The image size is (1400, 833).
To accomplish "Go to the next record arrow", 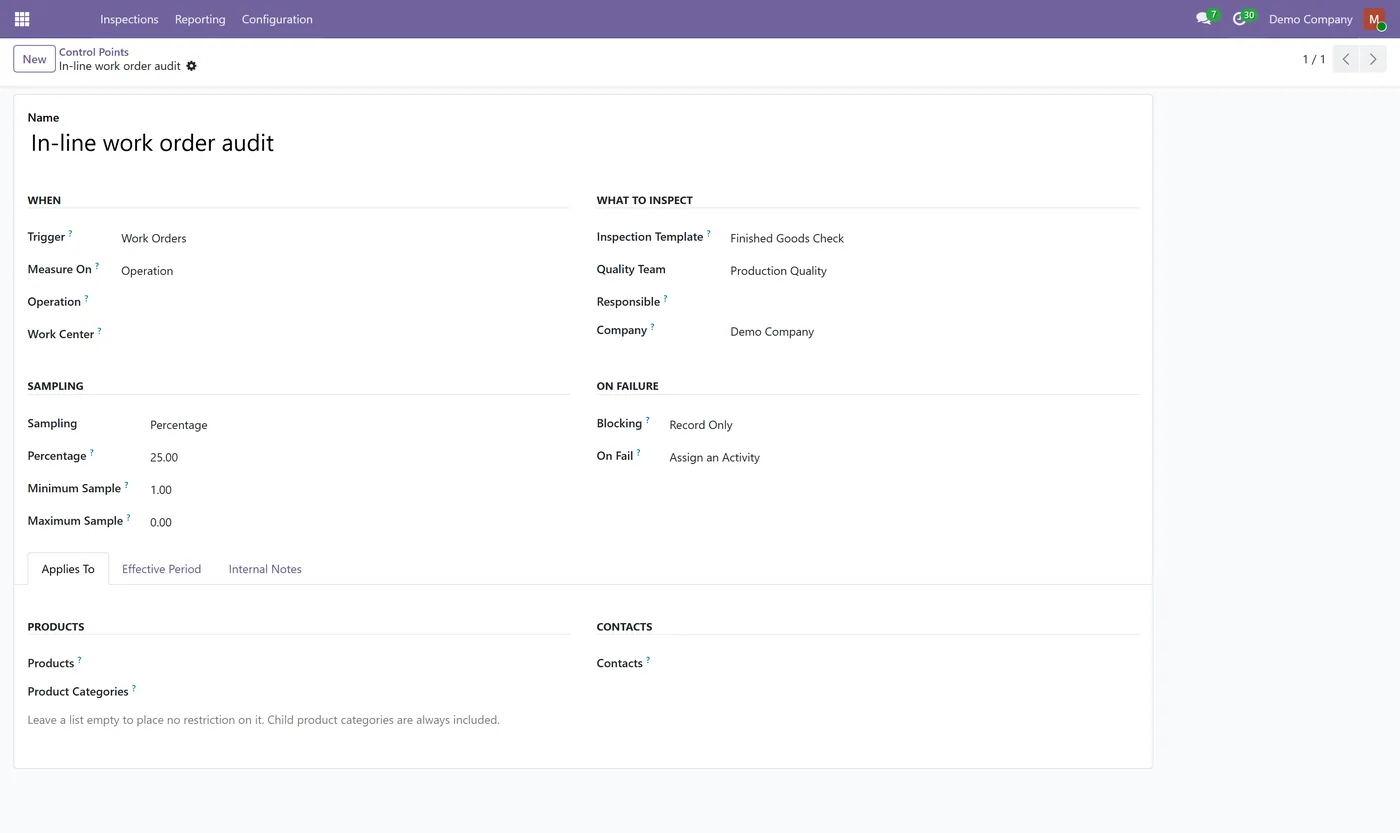I will (1373, 59).
